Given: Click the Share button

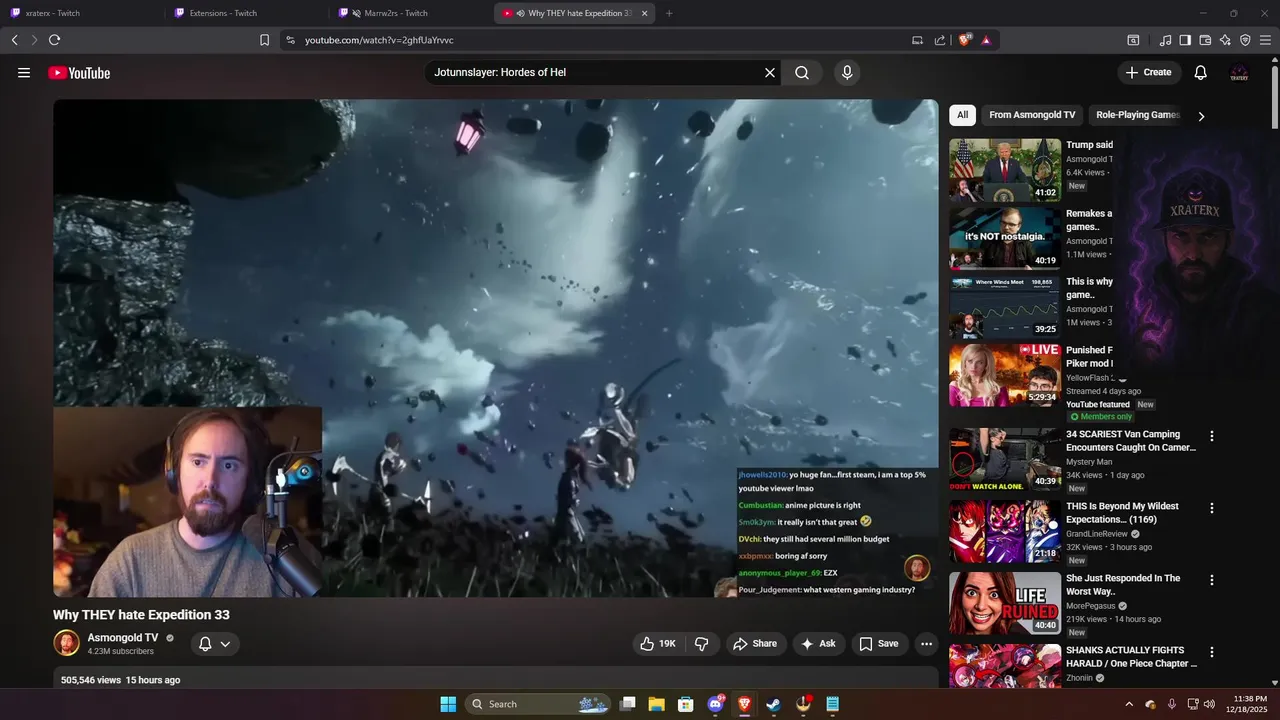Looking at the screenshot, I should click(755, 644).
